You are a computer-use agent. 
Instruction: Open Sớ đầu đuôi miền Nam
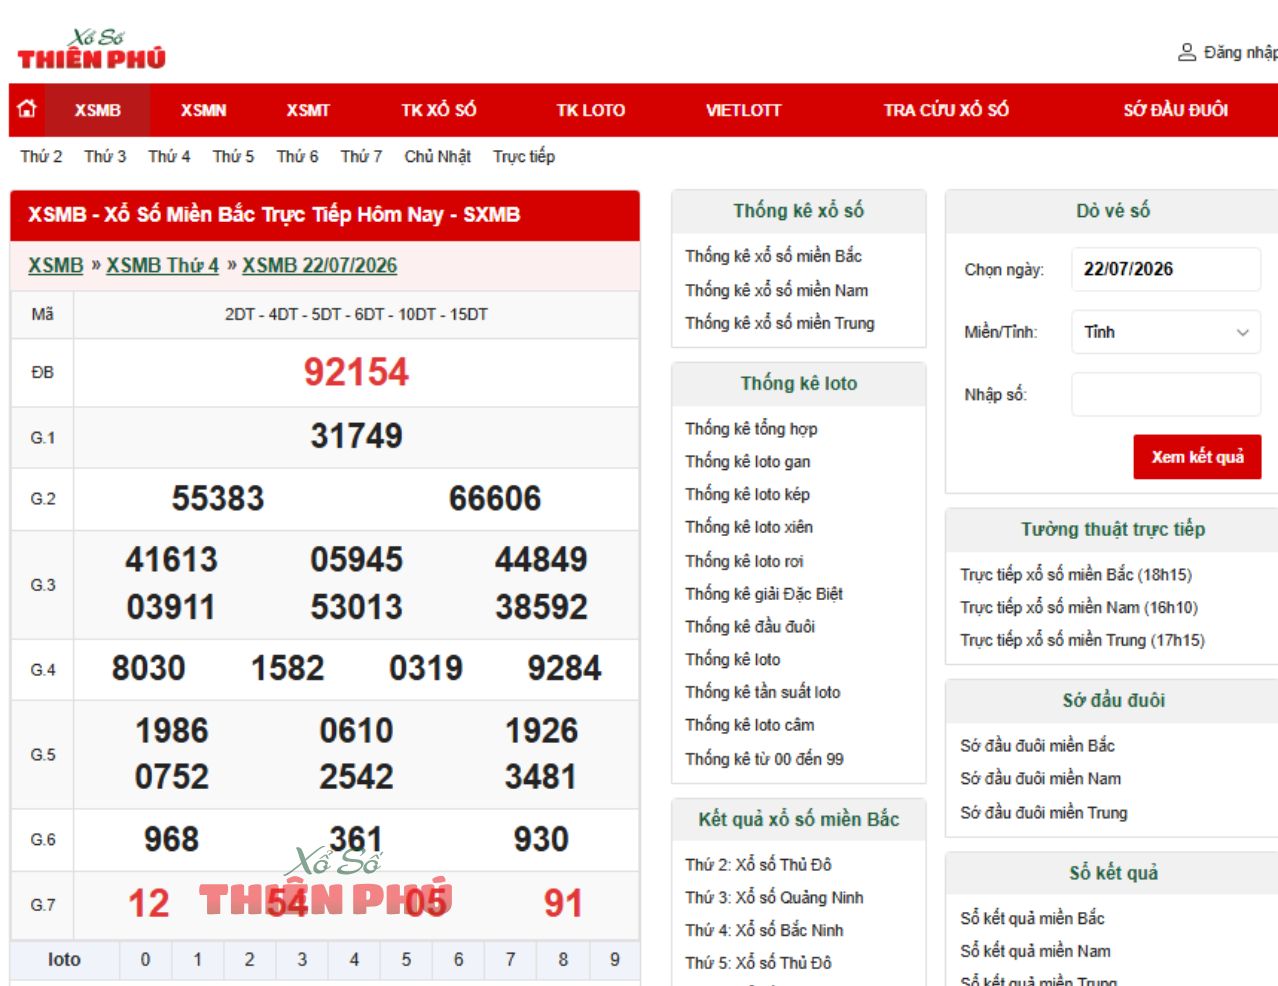(x=1040, y=779)
